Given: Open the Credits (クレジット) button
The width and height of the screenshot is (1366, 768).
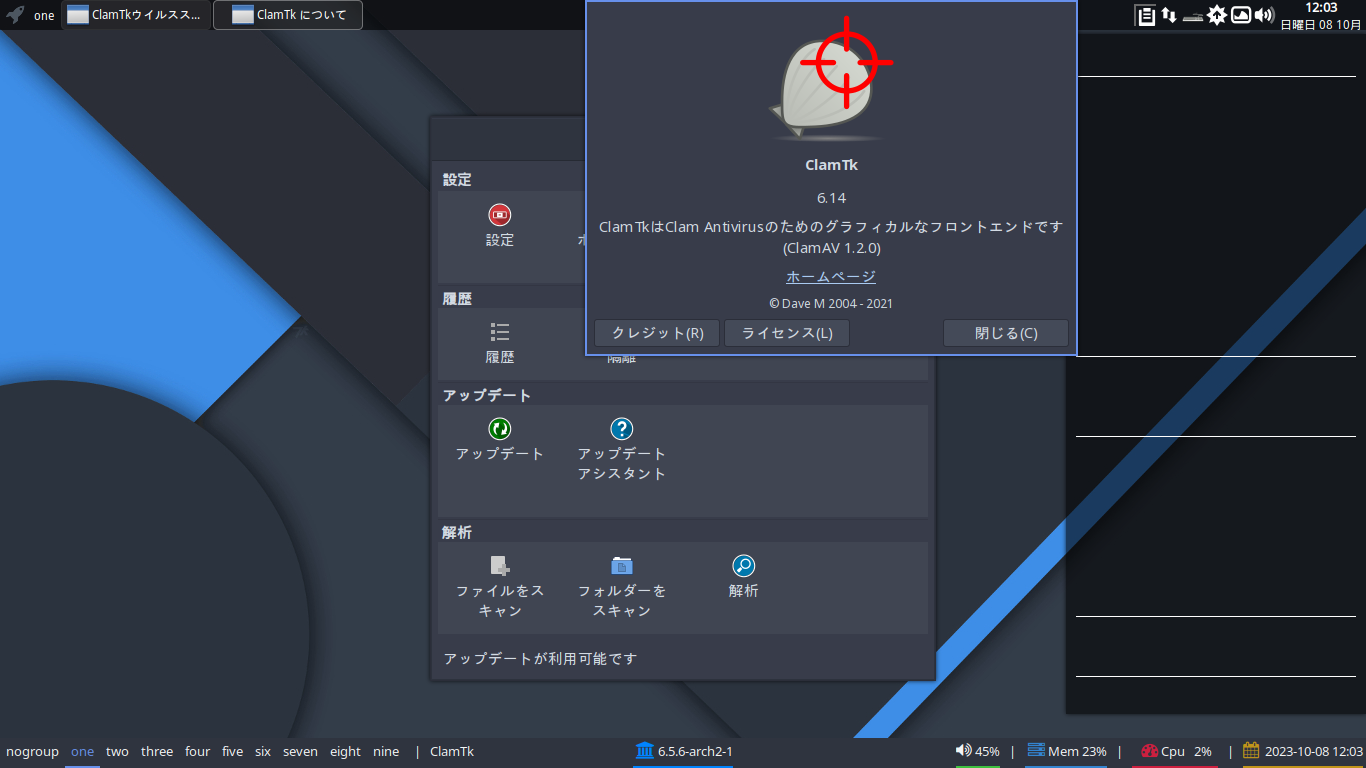Looking at the screenshot, I should pyautogui.click(x=657, y=333).
